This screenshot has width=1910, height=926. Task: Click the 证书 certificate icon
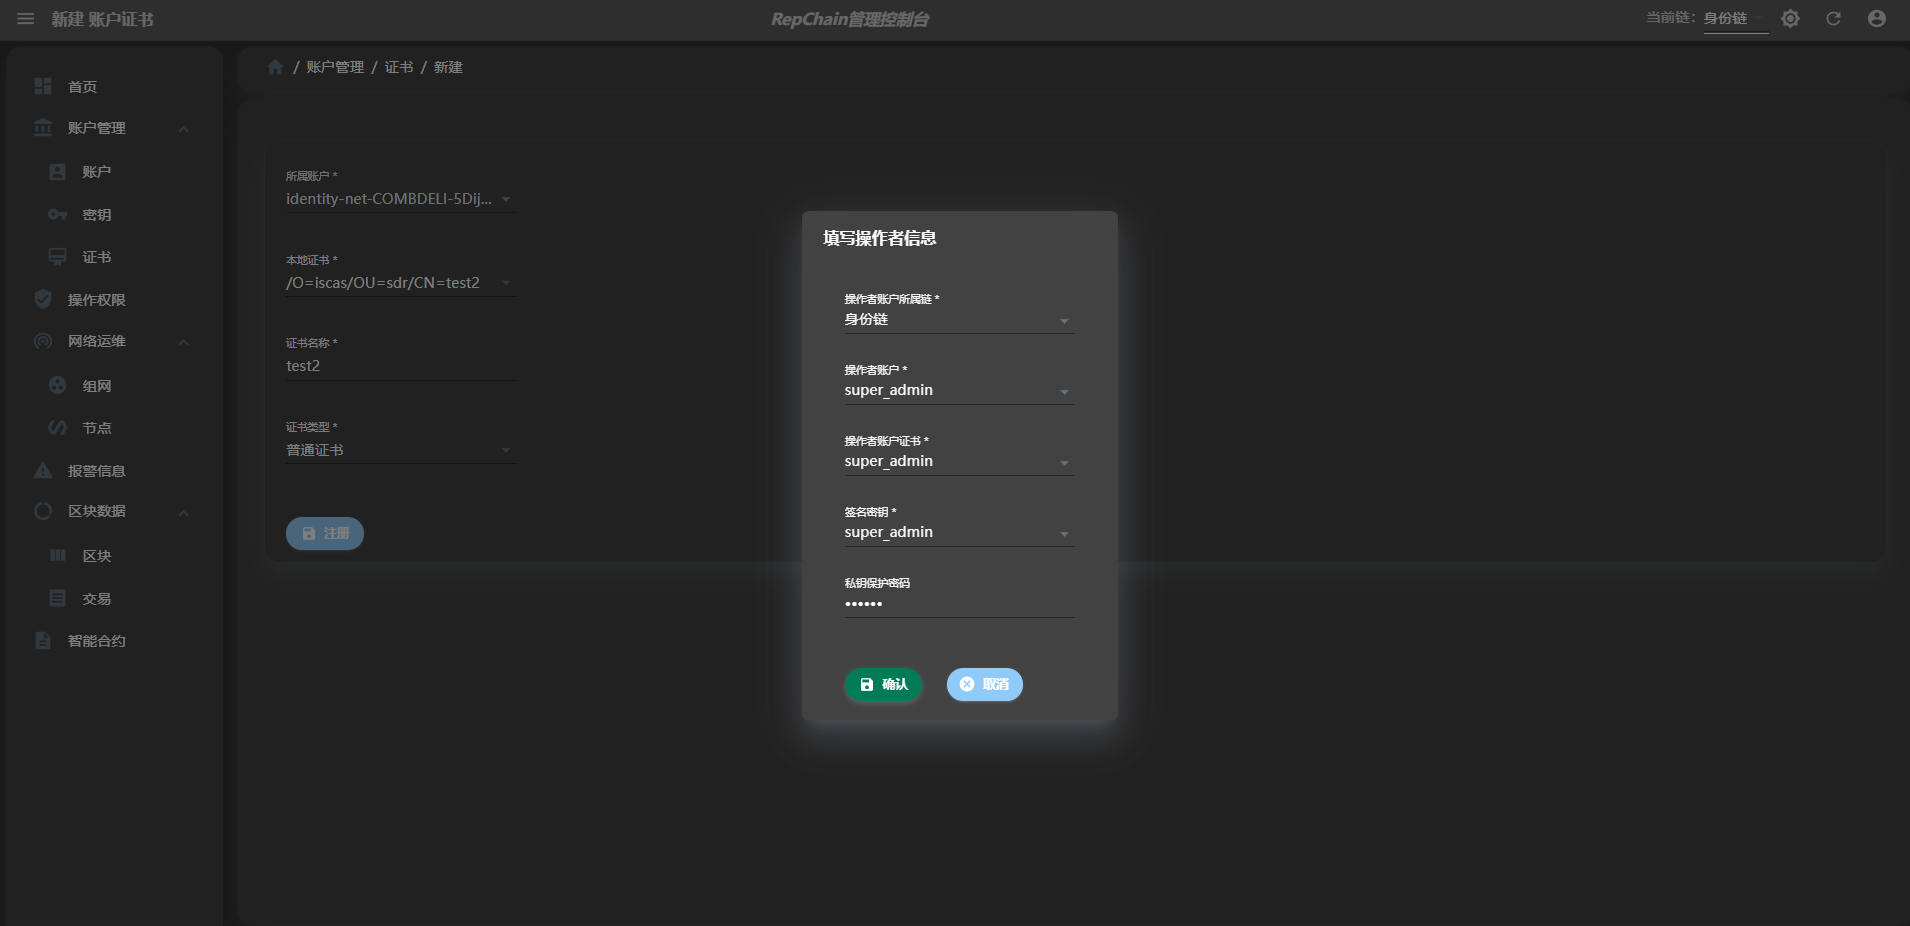coord(58,257)
